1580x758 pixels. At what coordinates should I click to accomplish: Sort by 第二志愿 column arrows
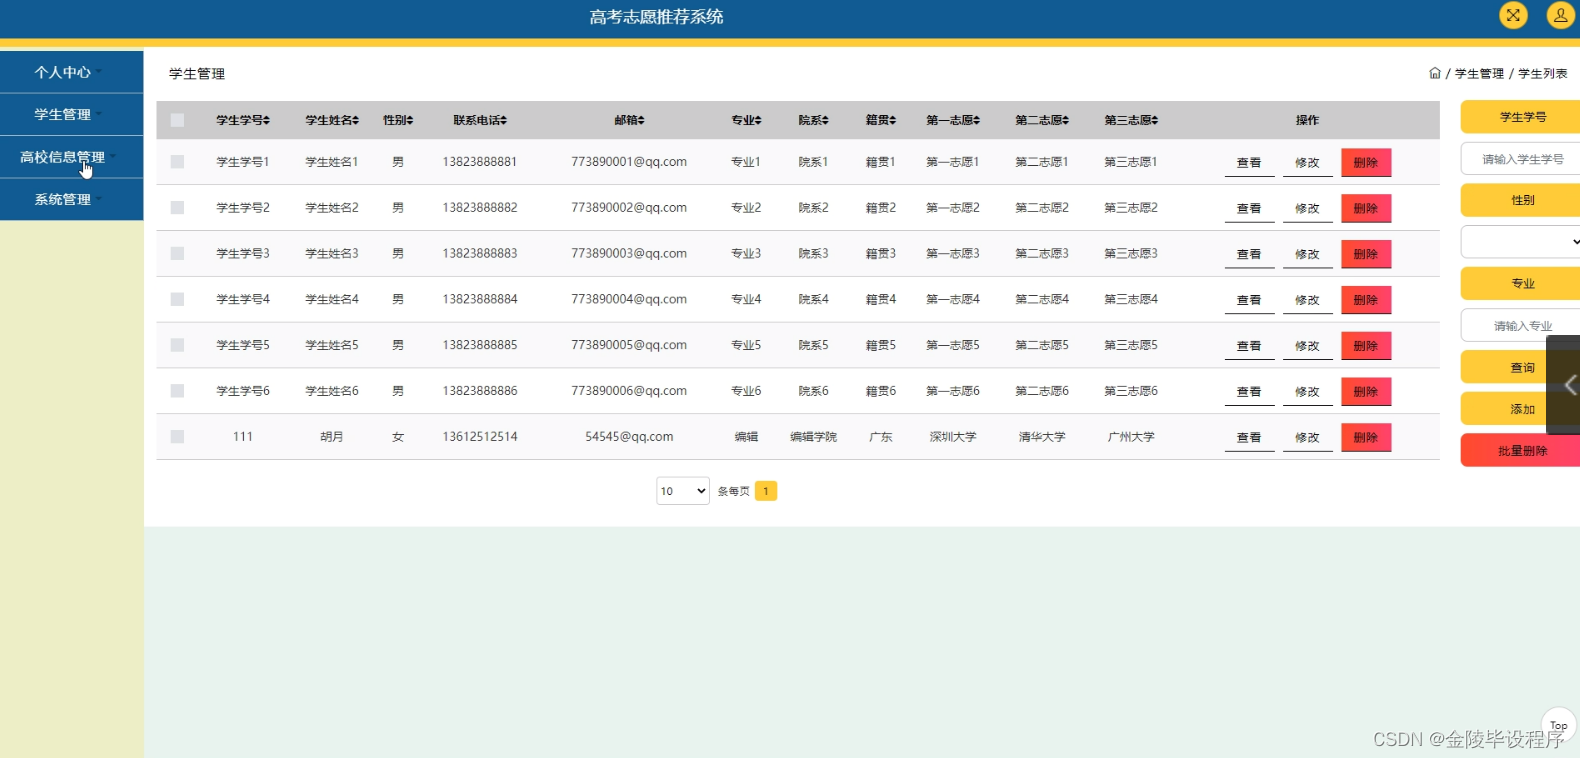[1066, 120]
